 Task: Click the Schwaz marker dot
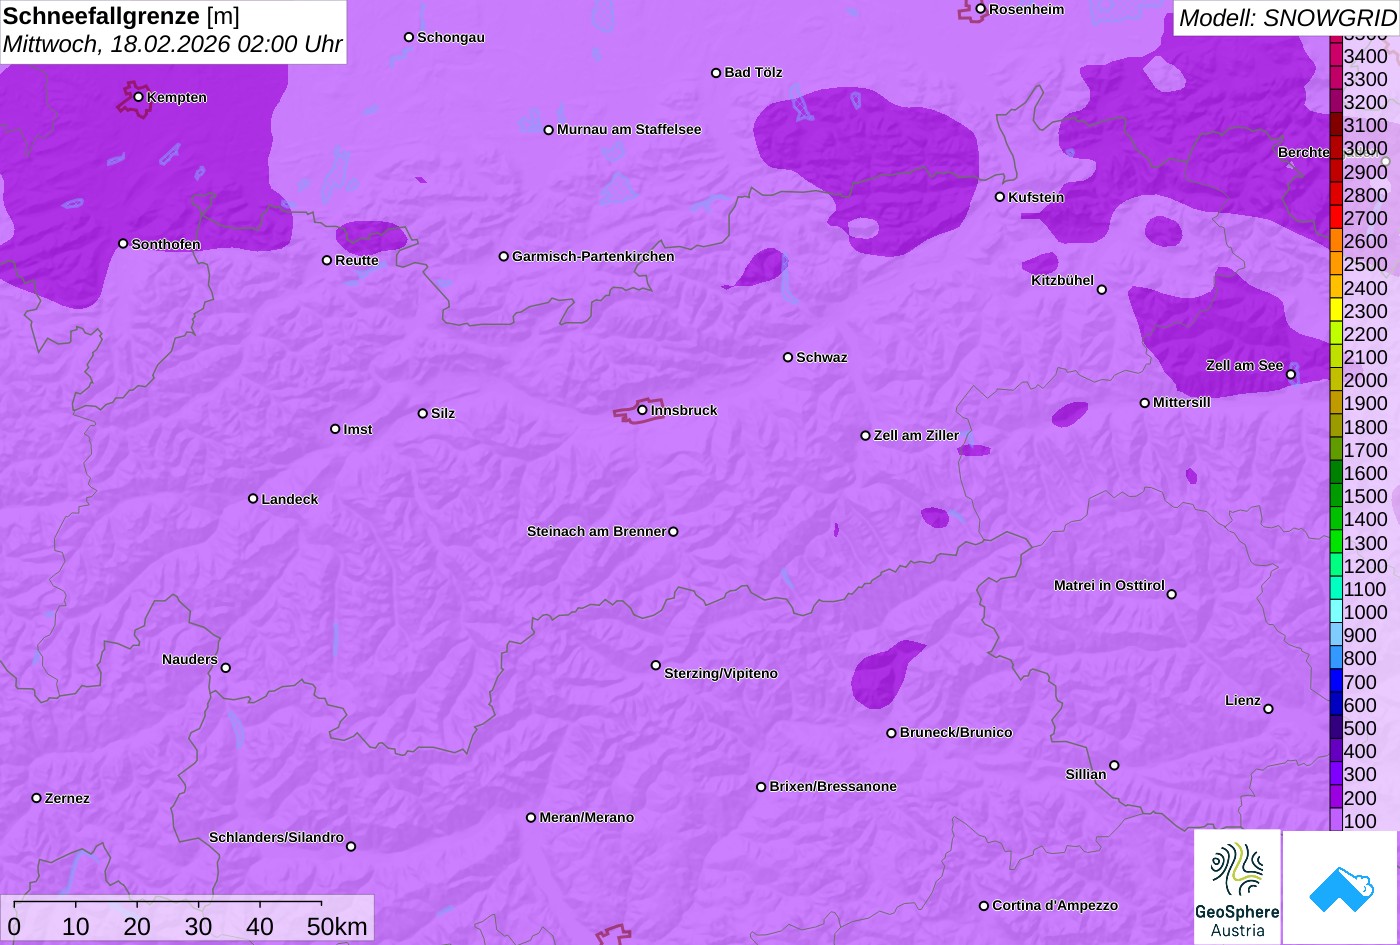[788, 357]
